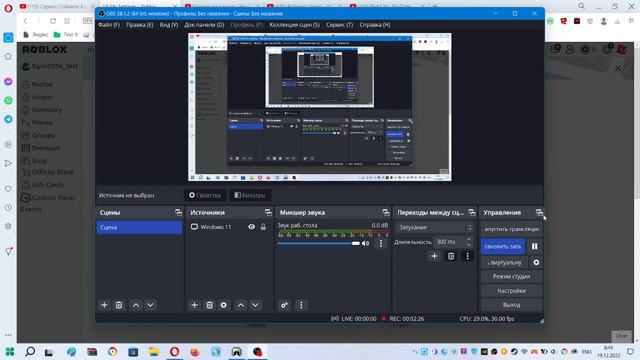Open the Коллекция сцен menu
The height and width of the screenshot is (360, 640).
pos(294,24)
